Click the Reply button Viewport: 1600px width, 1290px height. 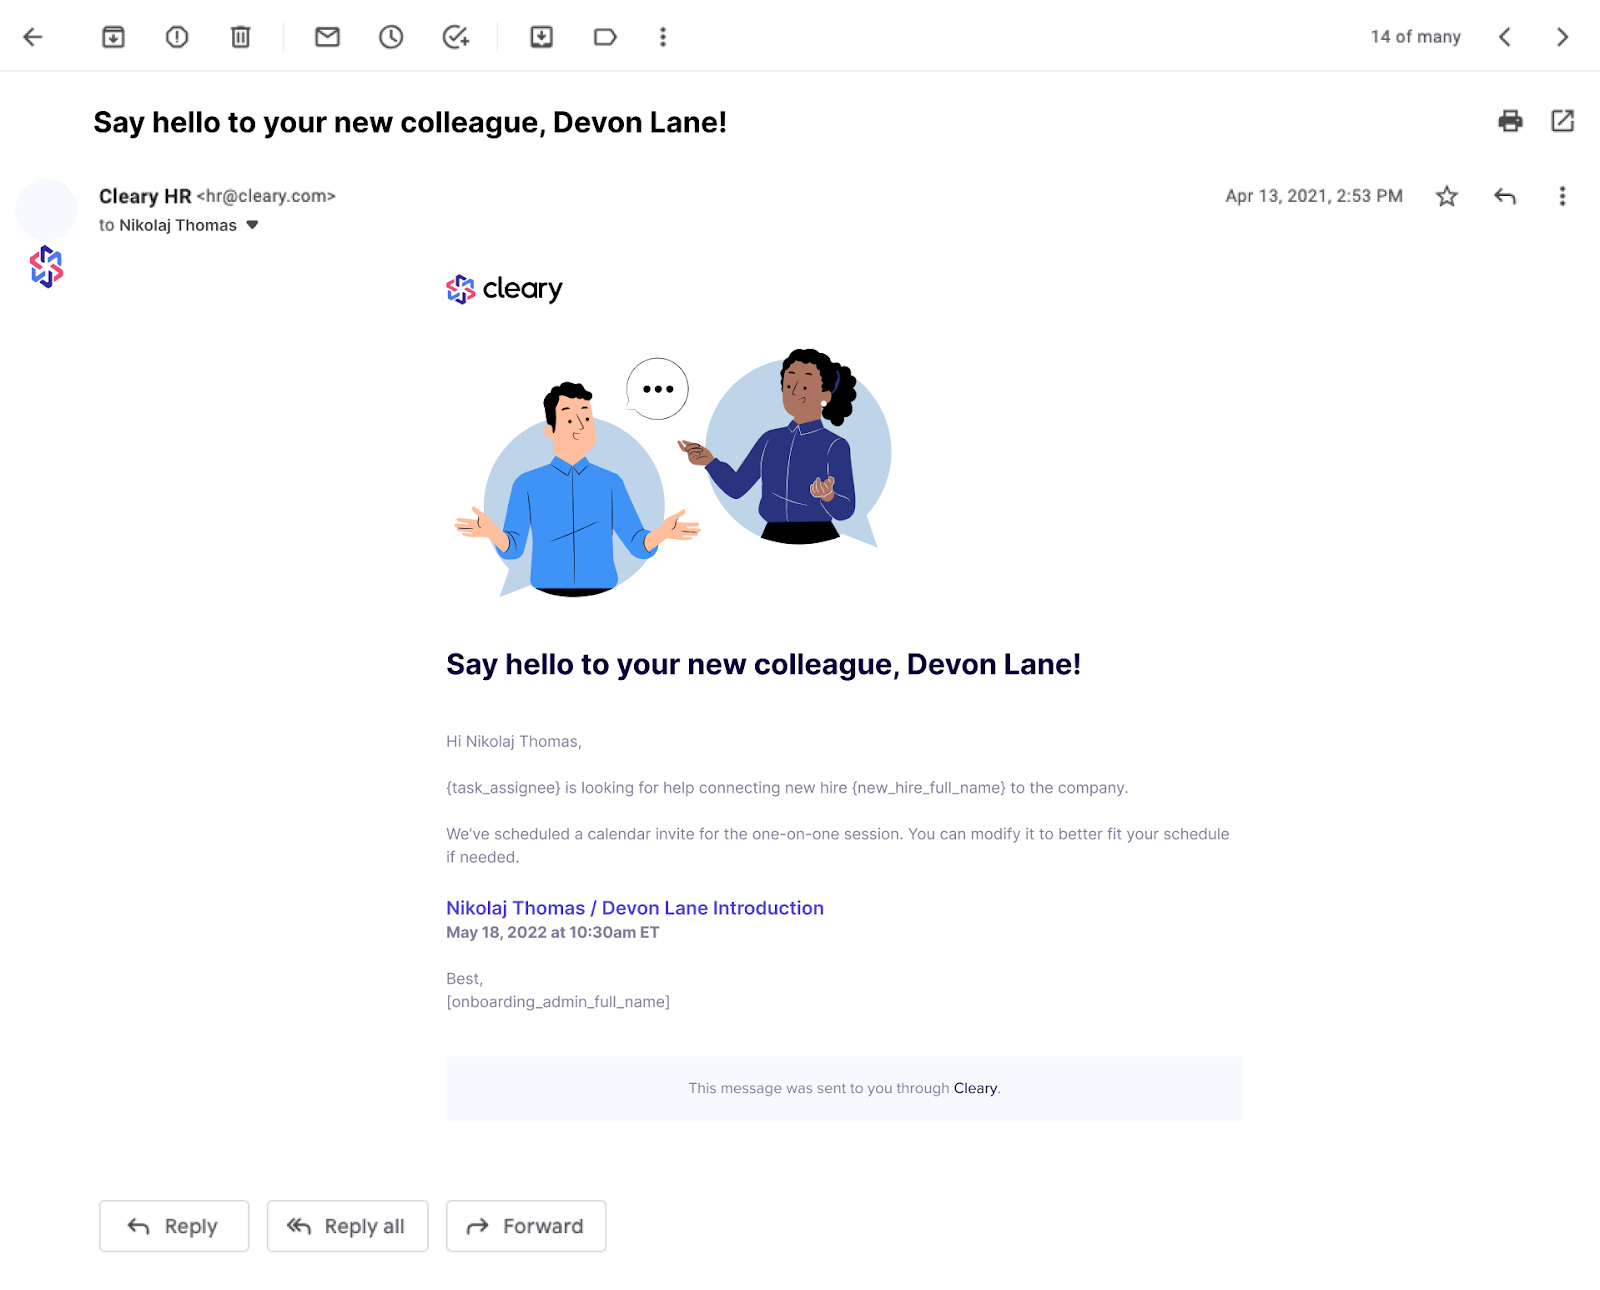[x=174, y=1226]
